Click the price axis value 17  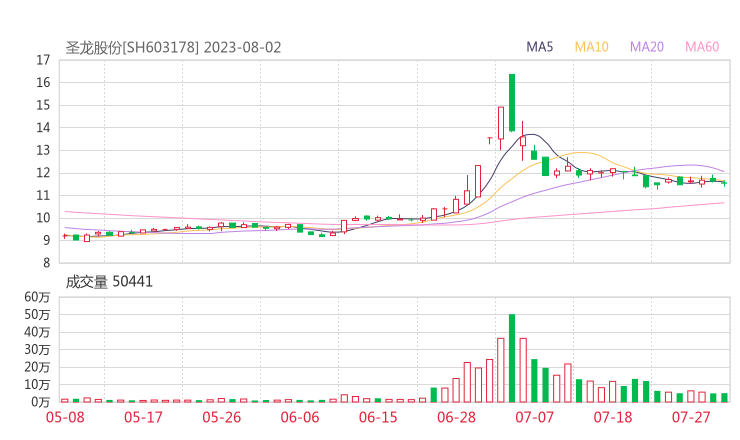click(x=43, y=60)
